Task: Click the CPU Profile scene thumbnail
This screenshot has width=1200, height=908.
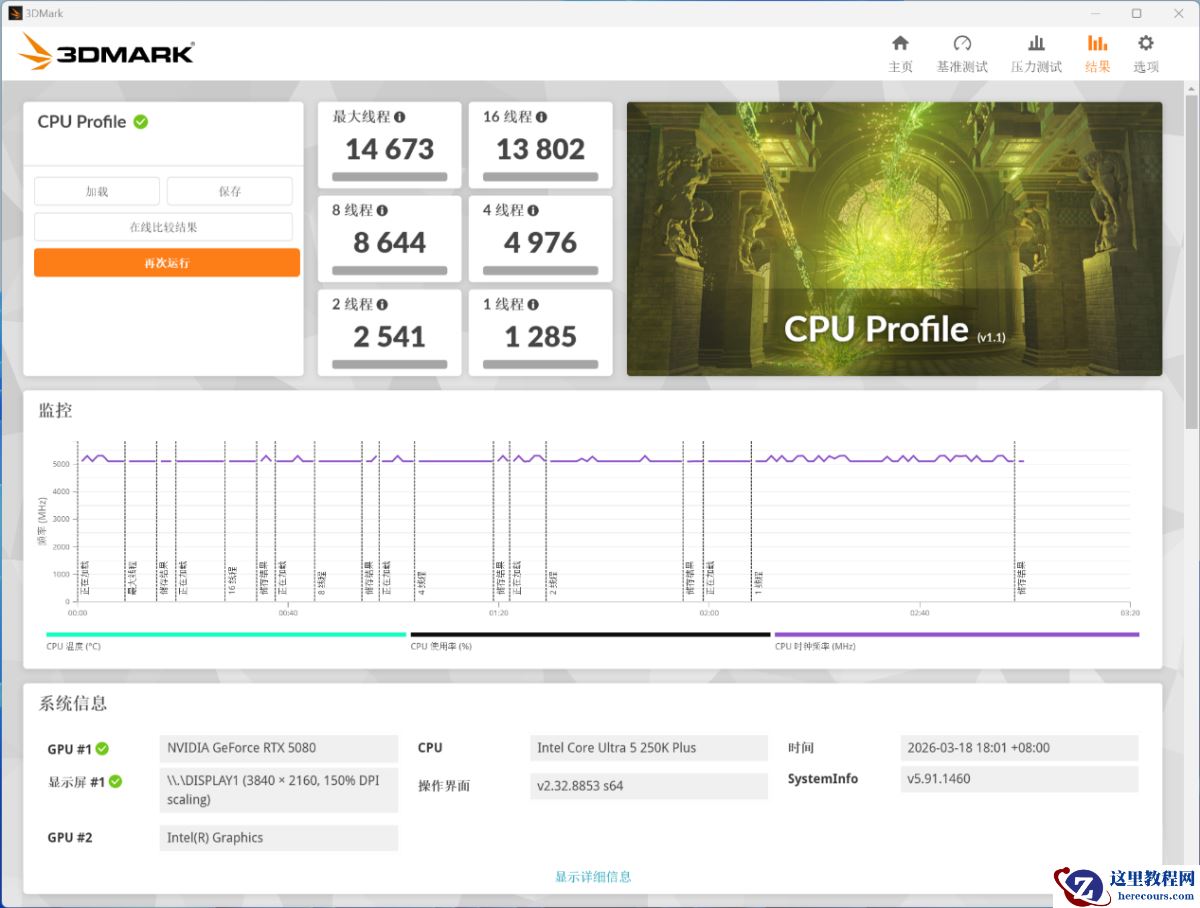Action: pos(894,239)
